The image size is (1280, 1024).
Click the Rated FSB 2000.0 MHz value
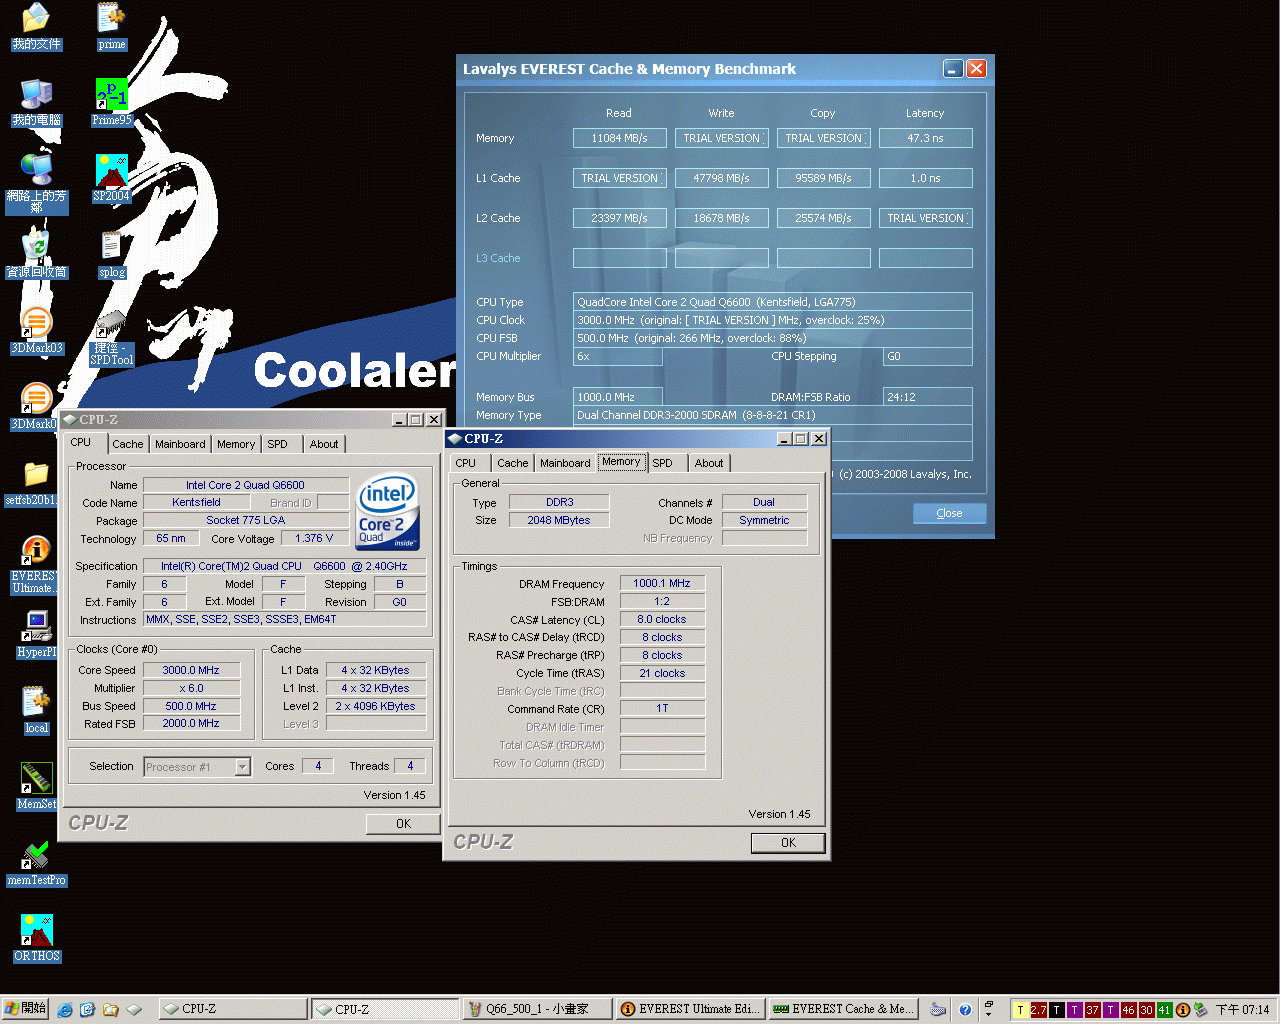(x=191, y=723)
